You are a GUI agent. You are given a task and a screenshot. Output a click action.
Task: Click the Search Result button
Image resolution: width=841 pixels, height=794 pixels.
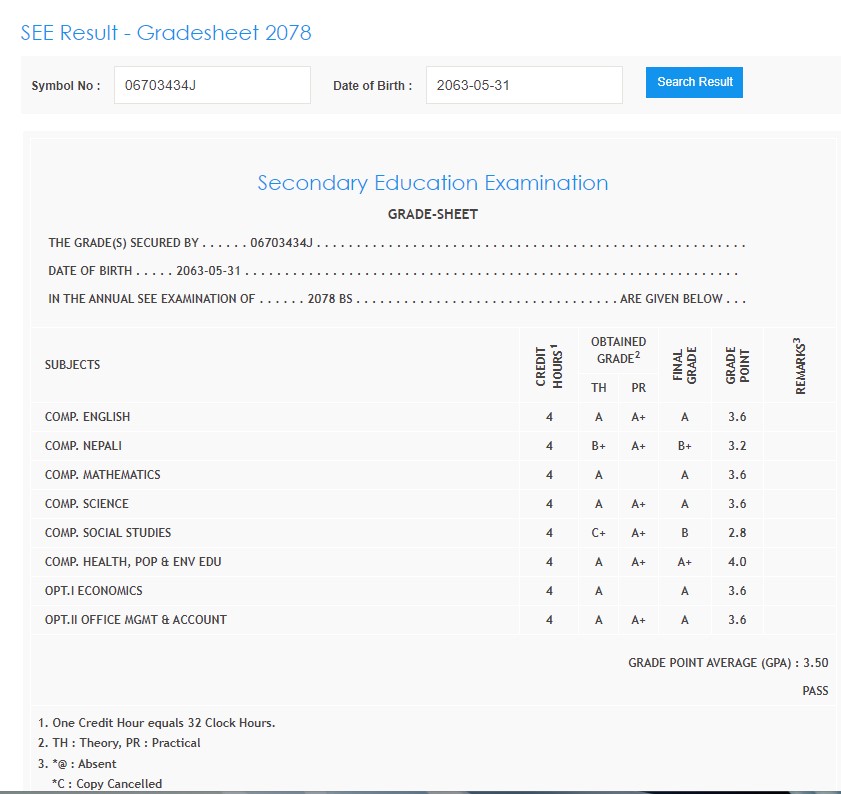pos(694,82)
